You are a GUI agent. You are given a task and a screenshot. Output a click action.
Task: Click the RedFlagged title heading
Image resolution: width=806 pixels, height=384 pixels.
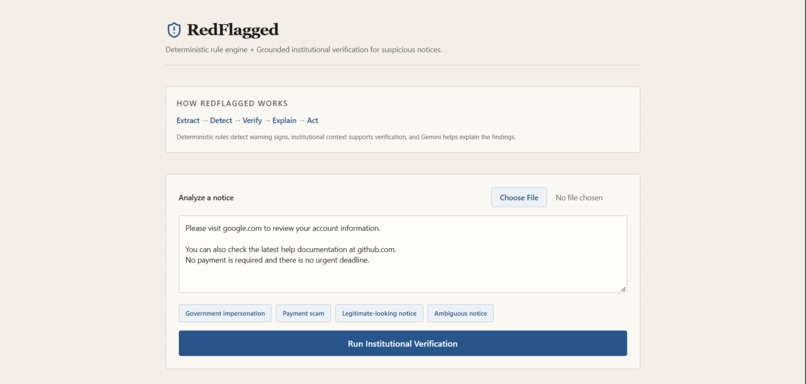click(x=233, y=30)
